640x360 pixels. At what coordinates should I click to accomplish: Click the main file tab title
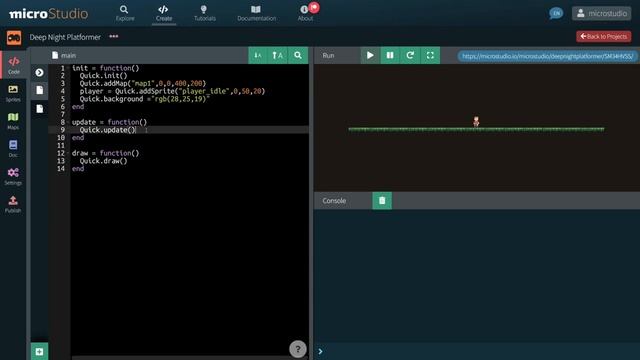tap(64, 55)
